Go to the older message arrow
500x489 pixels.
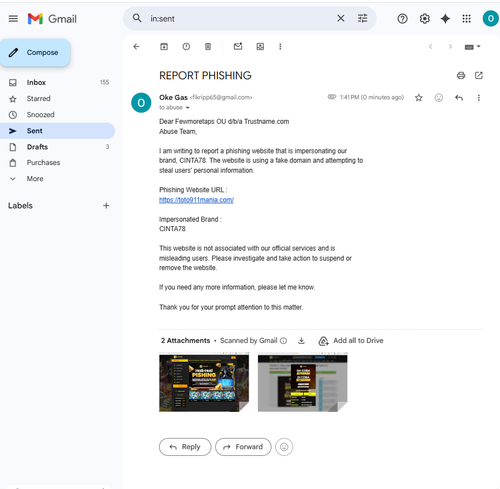(x=450, y=47)
